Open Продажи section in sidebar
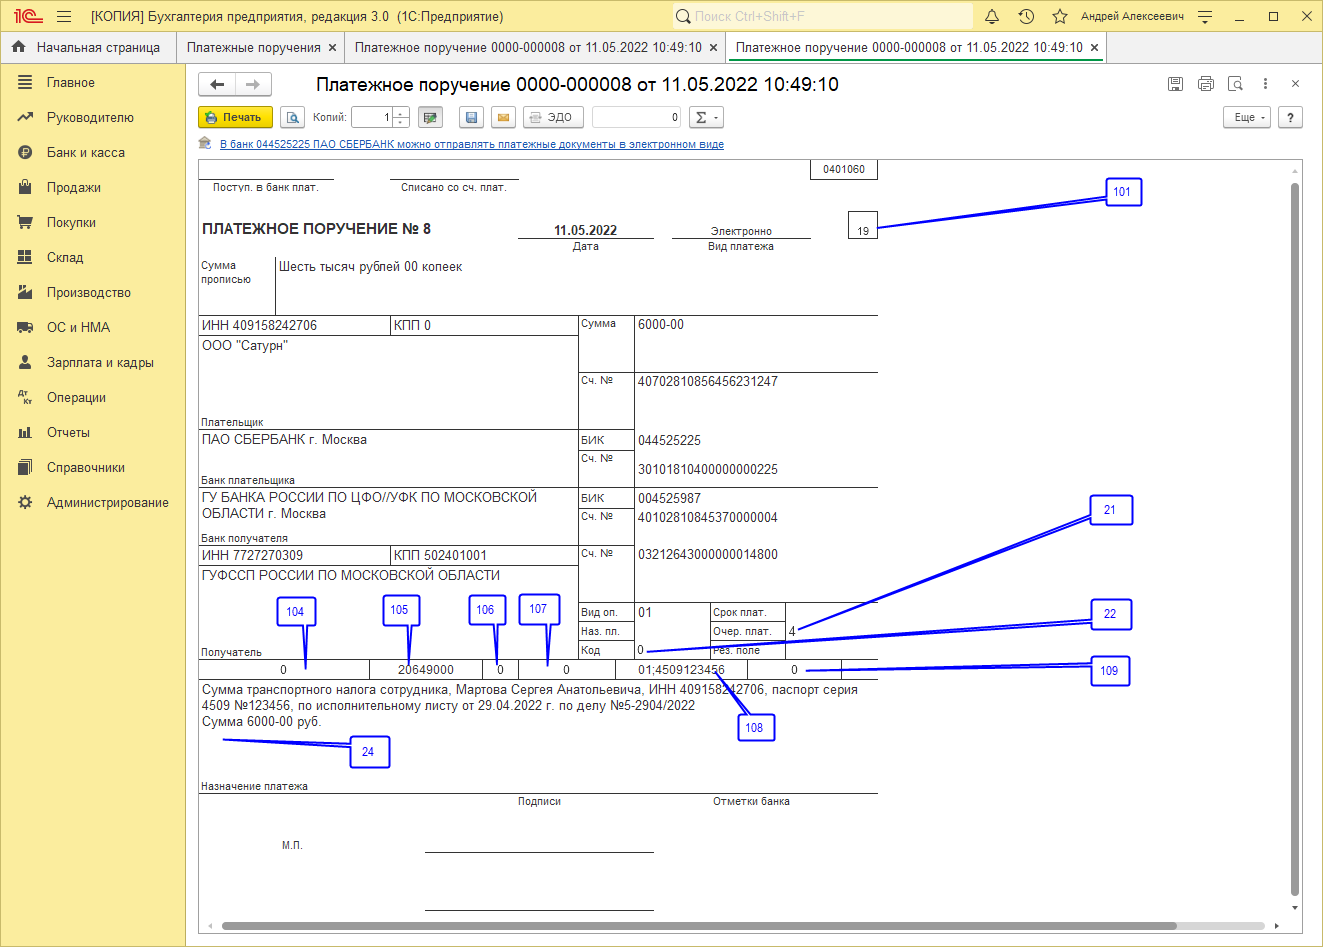Image resolution: width=1323 pixels, height=947 pixels. tap(93, 187)
